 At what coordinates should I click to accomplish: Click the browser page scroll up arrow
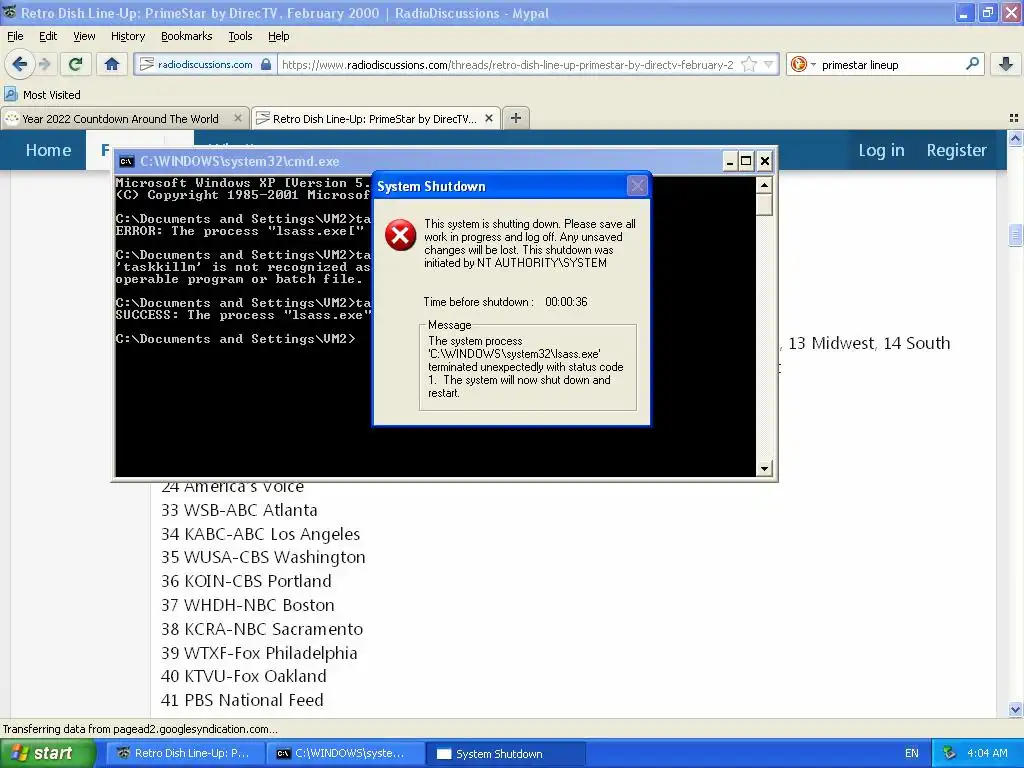pos(1015,138)
